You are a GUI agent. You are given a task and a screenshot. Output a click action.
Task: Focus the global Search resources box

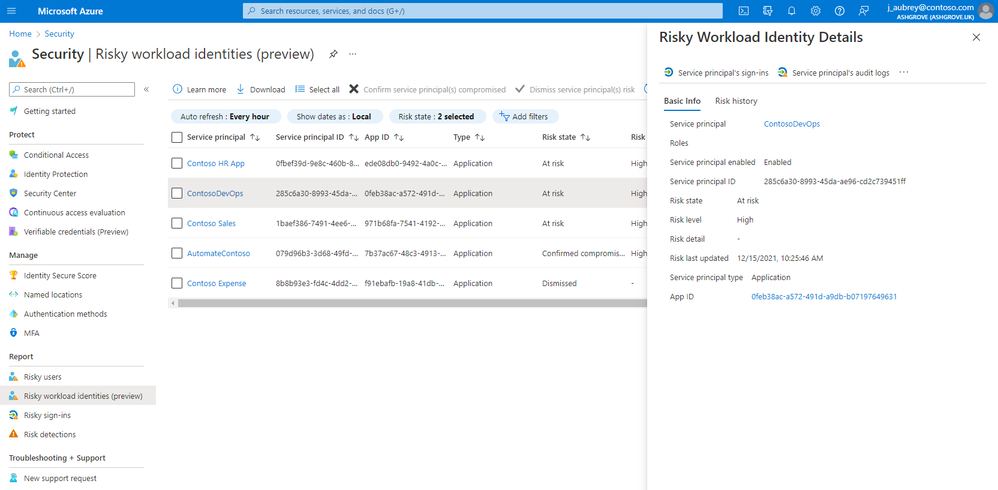click(482, 11)
